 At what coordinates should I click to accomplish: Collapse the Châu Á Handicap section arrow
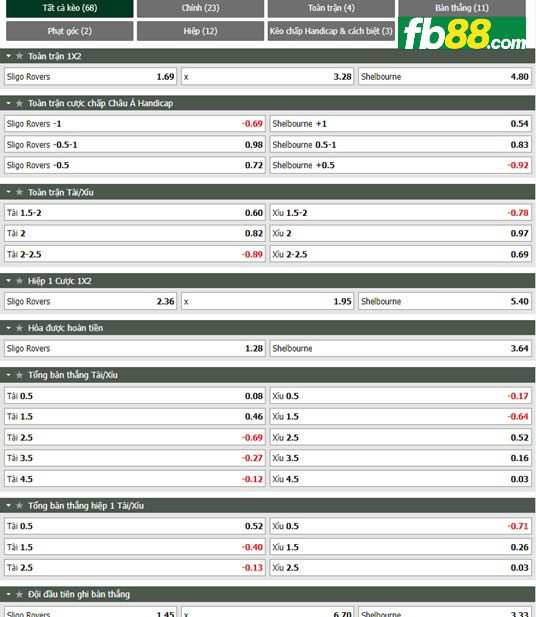9,103
